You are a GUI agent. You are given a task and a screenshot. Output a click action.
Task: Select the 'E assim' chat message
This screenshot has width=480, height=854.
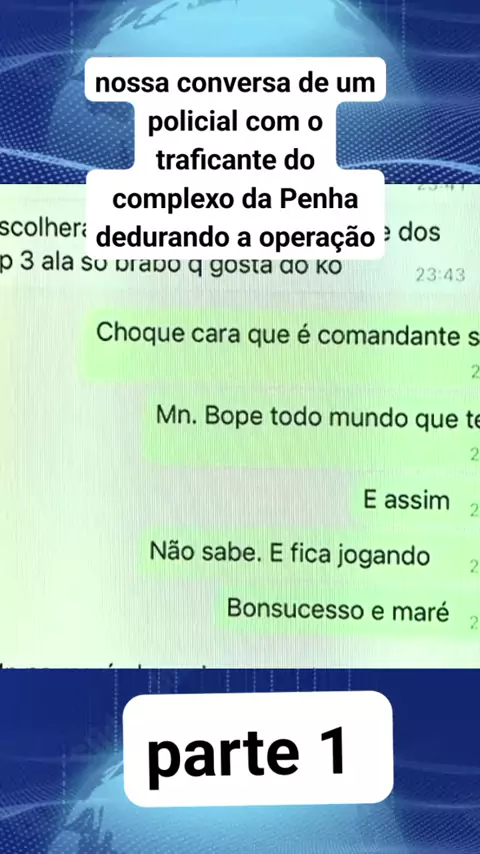(x=406, y=501)
